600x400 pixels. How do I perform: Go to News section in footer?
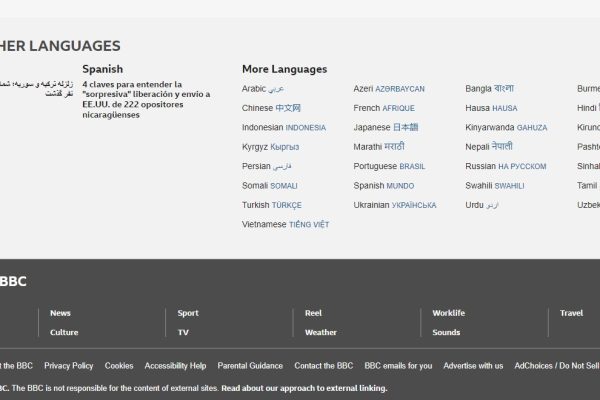click(x=60, y=313)
